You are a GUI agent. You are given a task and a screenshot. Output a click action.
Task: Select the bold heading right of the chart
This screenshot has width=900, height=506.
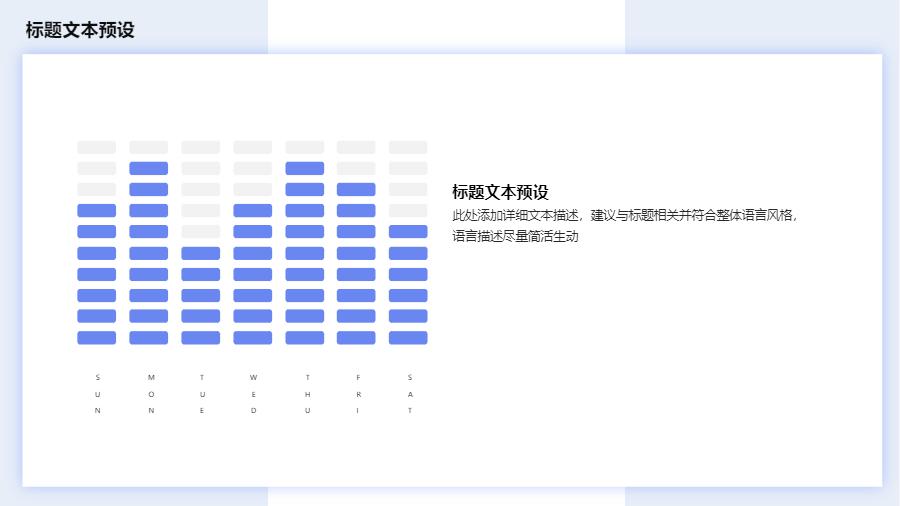(500, 192)
